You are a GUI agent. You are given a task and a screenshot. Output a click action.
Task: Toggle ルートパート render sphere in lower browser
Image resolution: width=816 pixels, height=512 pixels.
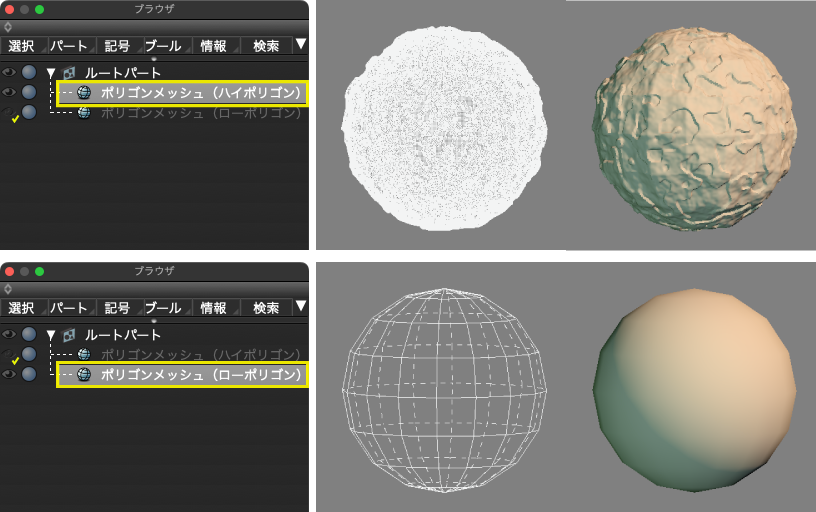tap(29, 334)
